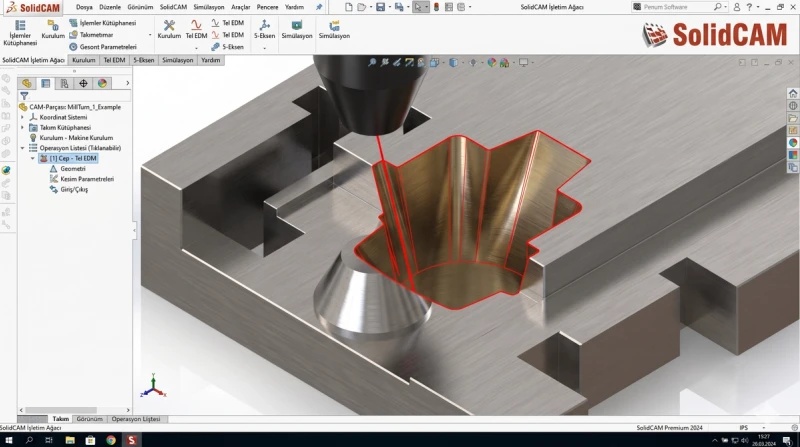Run the first Simülasyon ribbon button
The image size is (800, 447).
(297, 30)
